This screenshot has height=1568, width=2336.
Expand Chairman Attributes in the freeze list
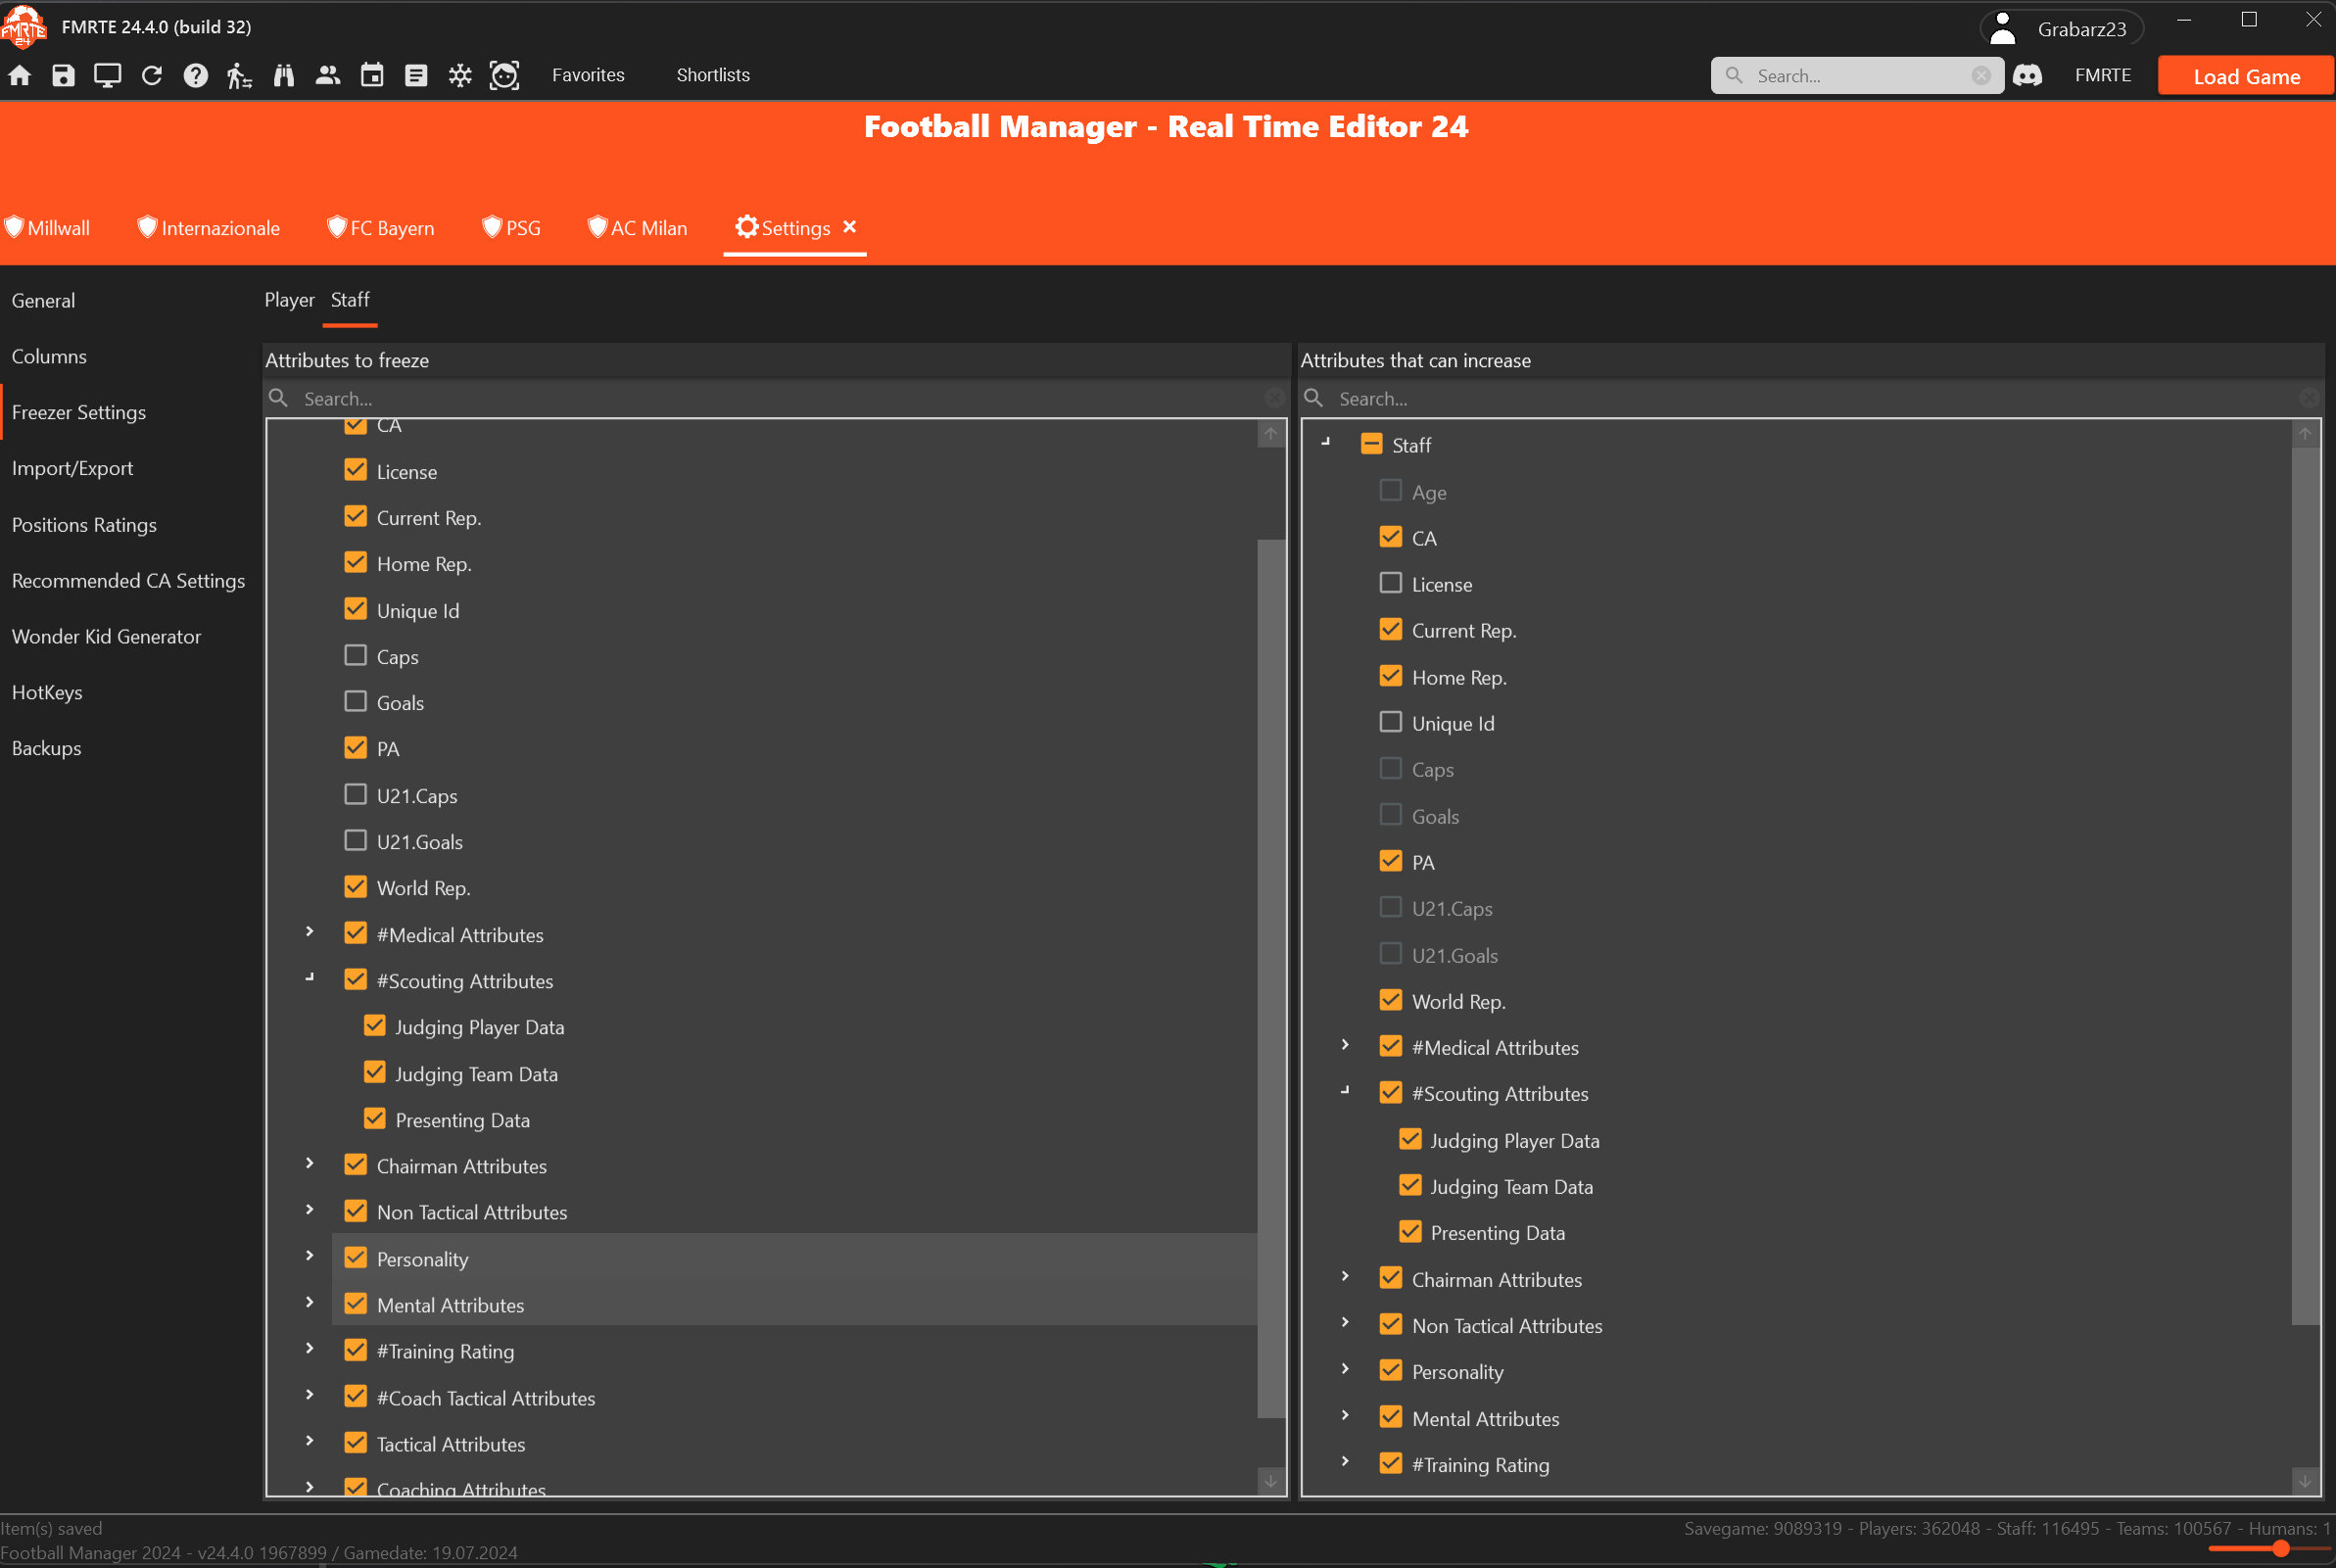pos(310,1164)
